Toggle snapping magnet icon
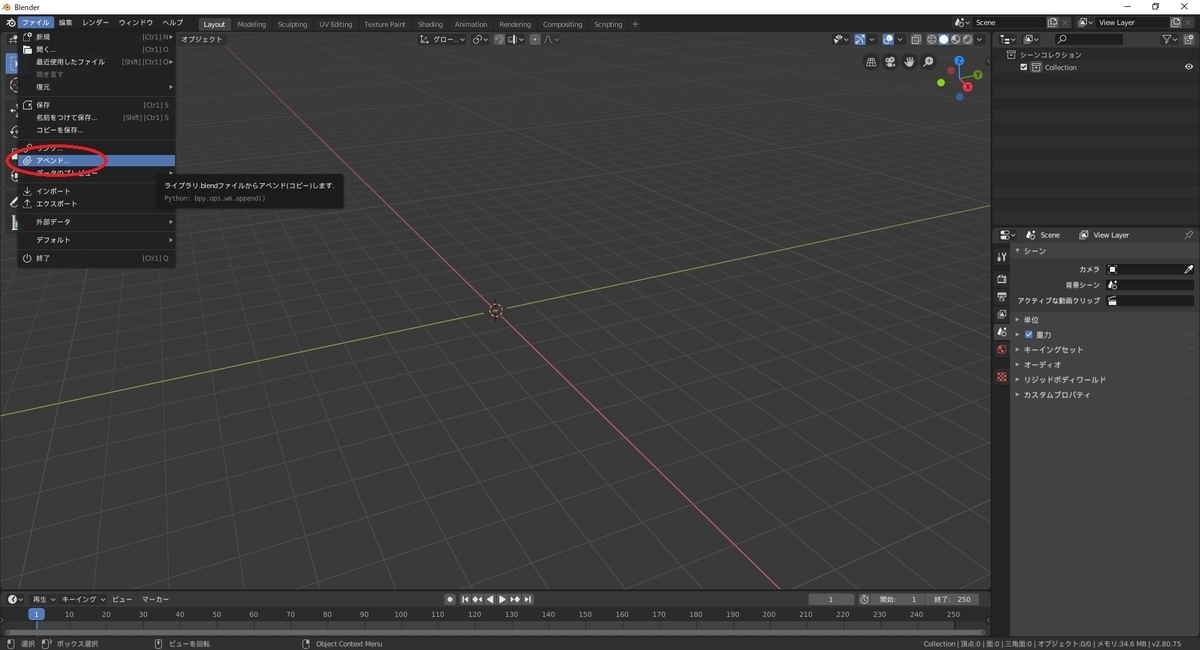Screen dimensions: 1200x650 coord(499,39)
